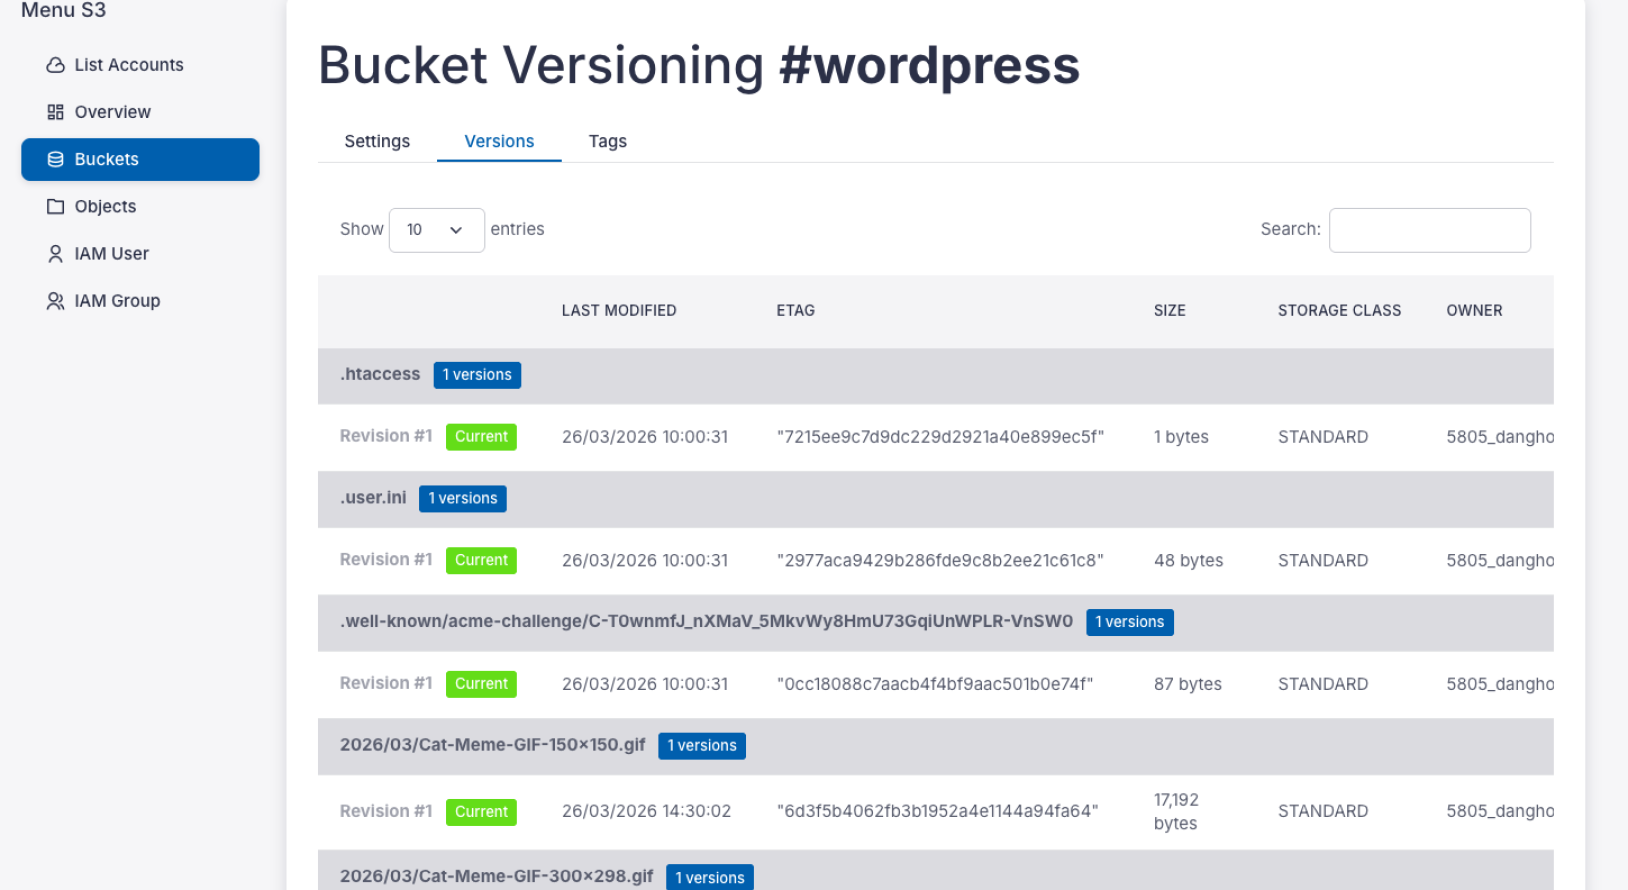Click the Cat-Meme-GIF-150×150.gif file name

coord(493,745)
